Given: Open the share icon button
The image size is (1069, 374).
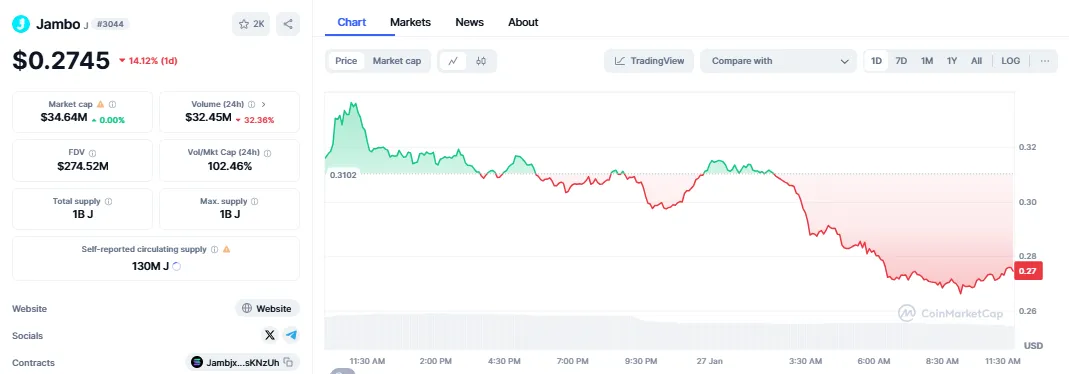Looking at the screenshot, I should (288, 24).
